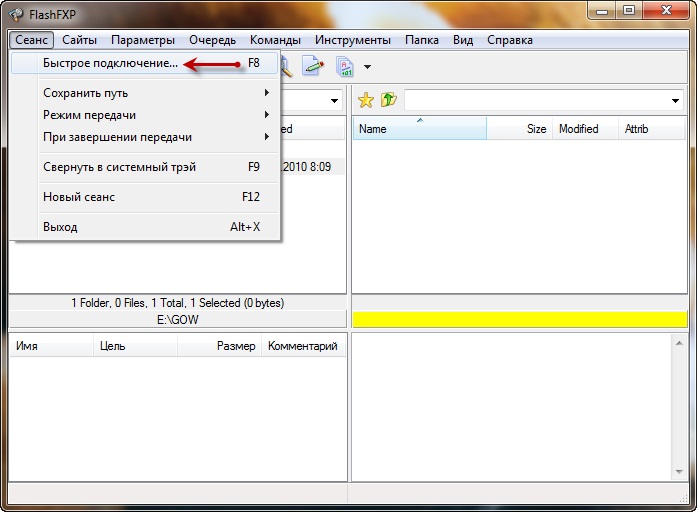The image size is (697, 512).
Task: Click the magnifier search icon in toolbar
Action: click(286, 66)
